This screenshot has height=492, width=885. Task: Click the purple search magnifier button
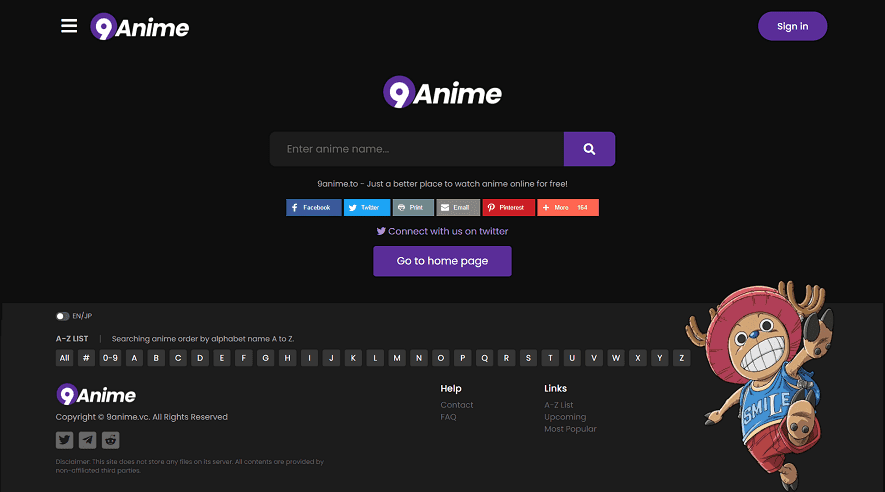[589, 149]
